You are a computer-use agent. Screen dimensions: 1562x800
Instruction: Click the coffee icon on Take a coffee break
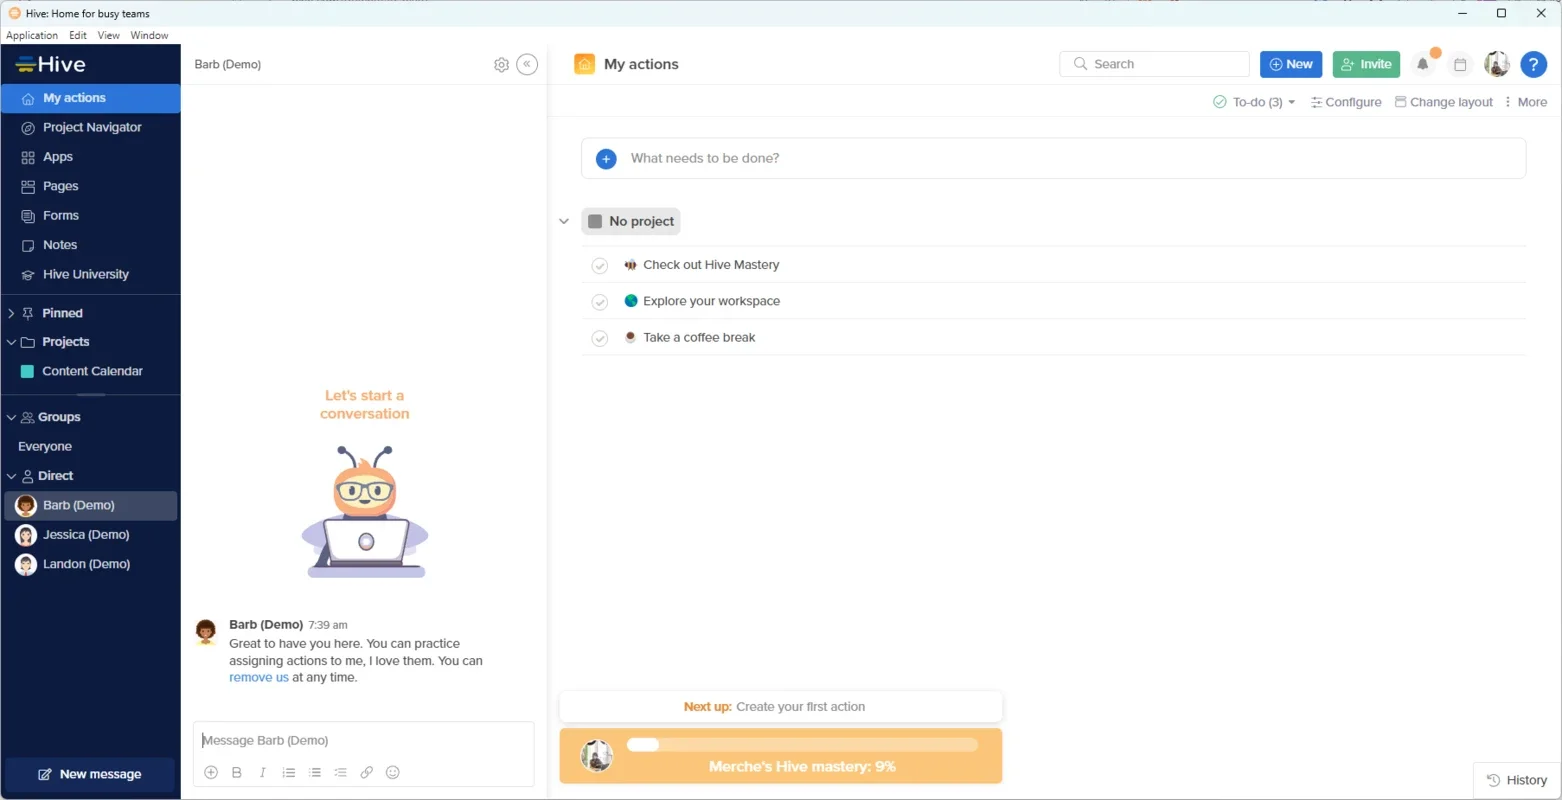630,337
